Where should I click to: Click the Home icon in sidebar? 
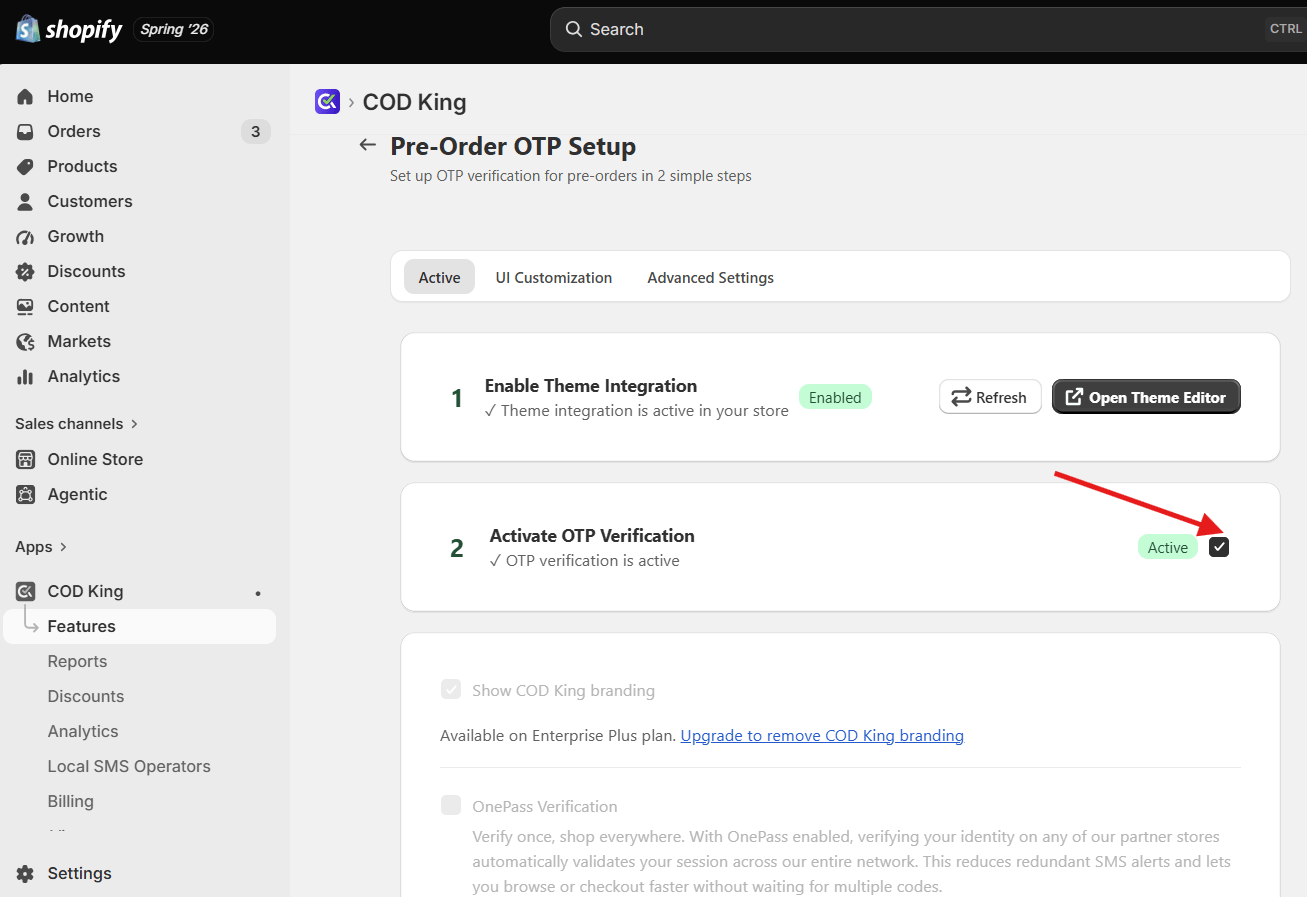point(26,96)
